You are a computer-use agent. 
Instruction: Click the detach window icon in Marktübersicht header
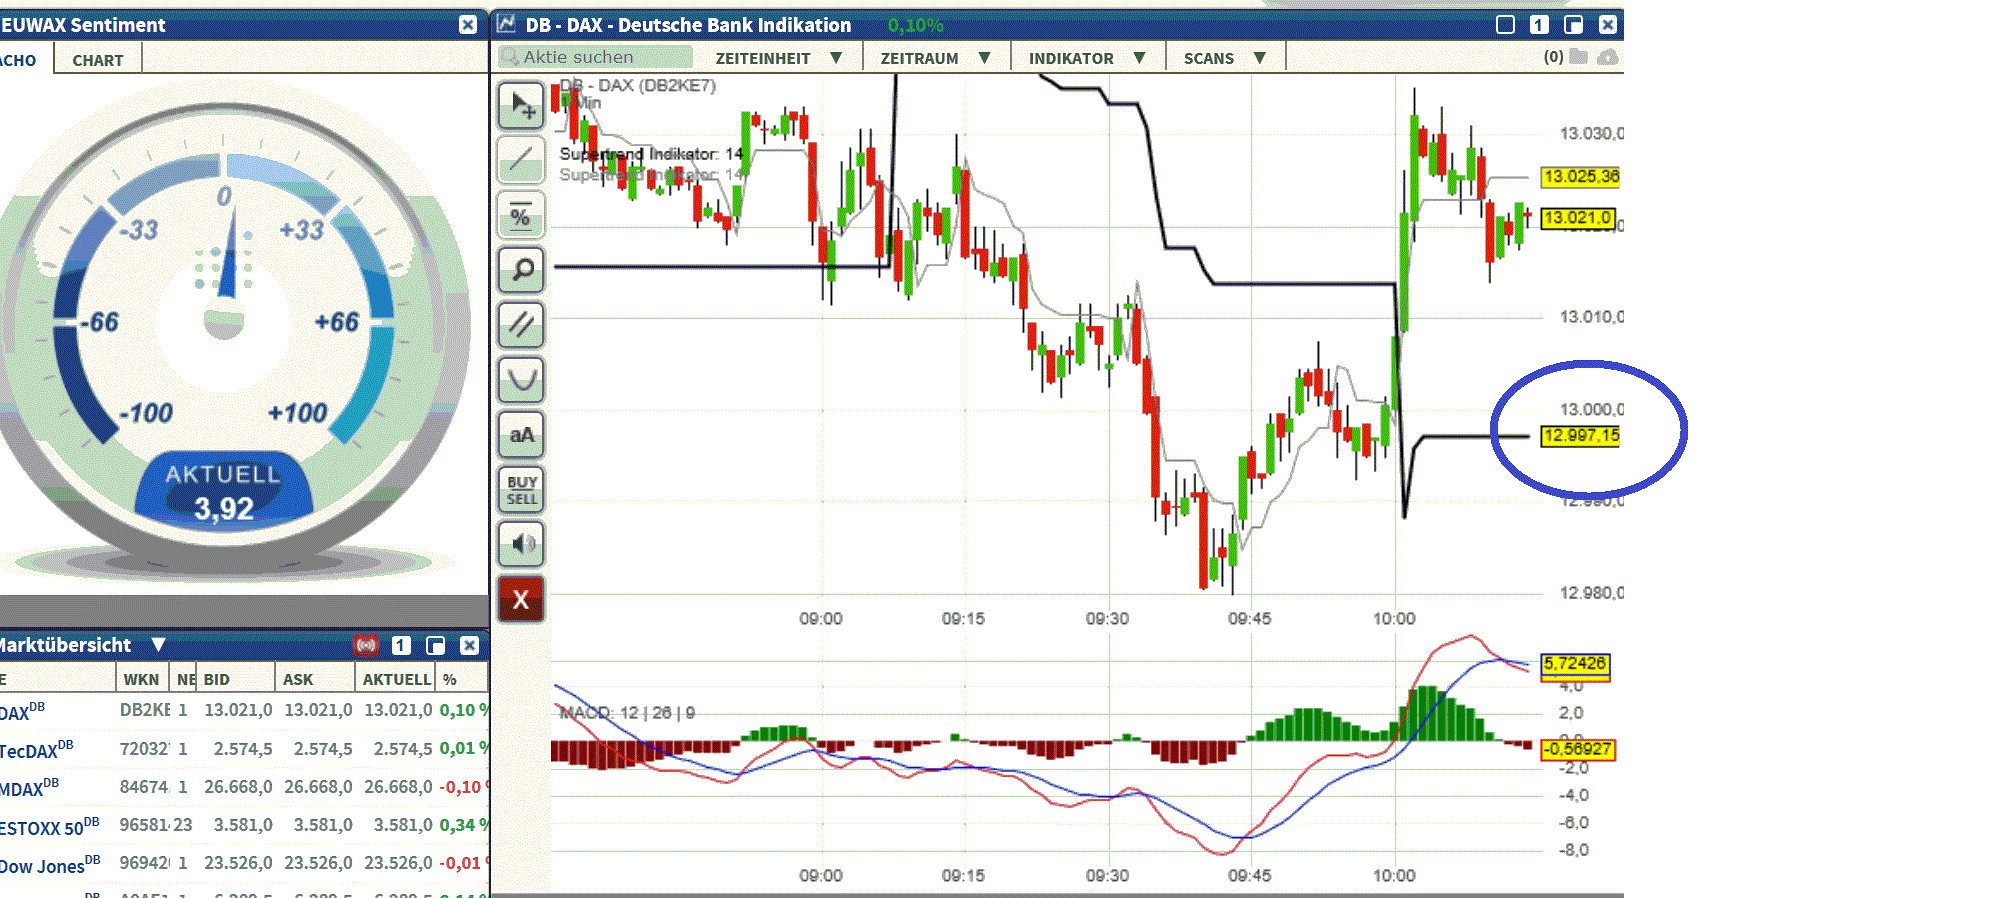click(435, 645)
